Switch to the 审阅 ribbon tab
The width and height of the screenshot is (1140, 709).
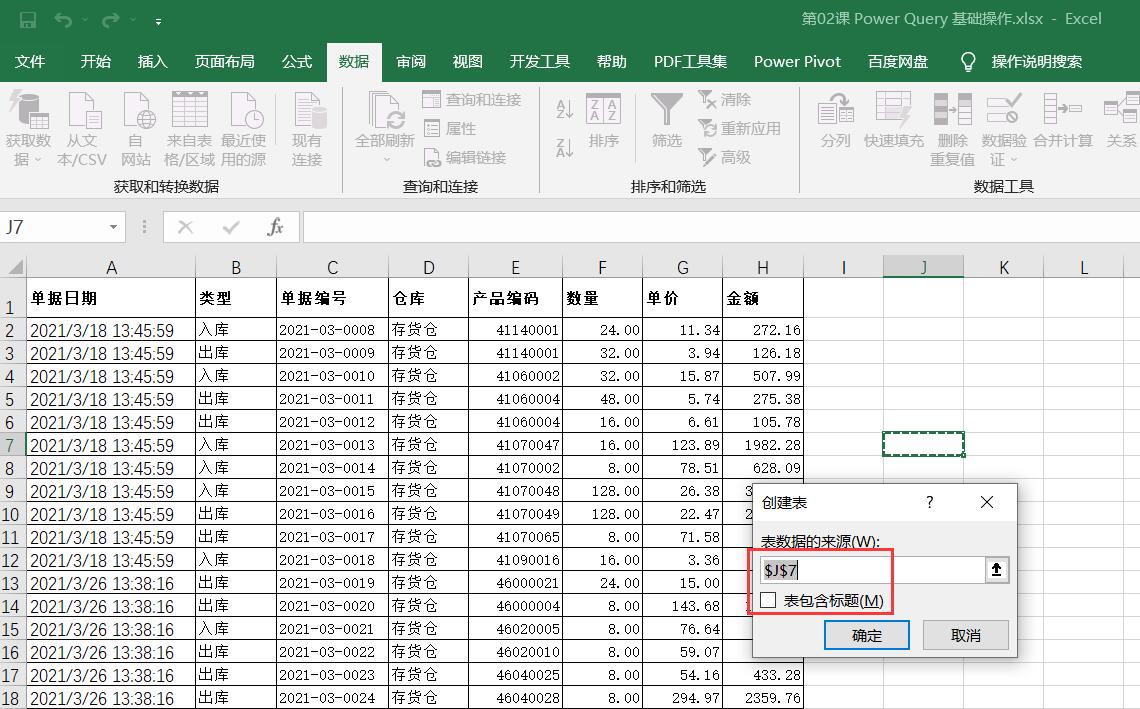click(x=411, y=62)
